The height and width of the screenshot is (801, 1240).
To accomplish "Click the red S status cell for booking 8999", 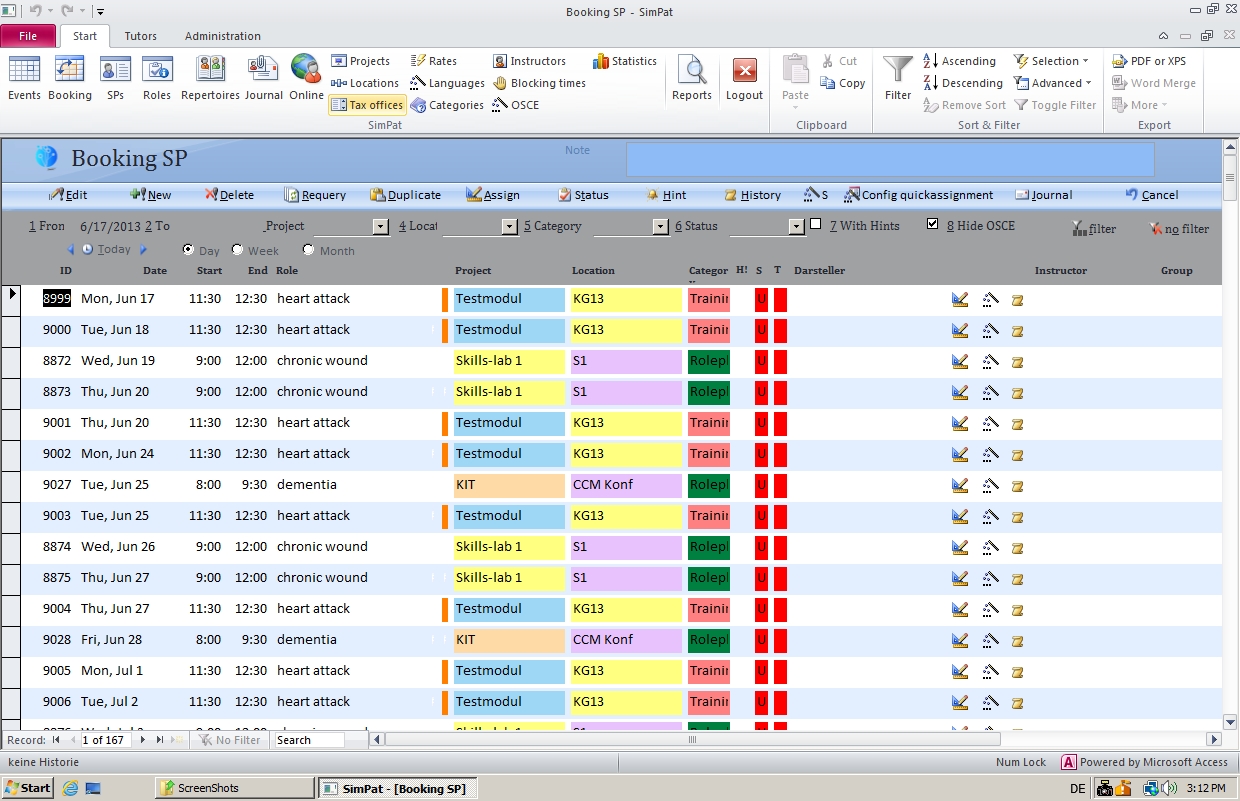I will 761,299.
